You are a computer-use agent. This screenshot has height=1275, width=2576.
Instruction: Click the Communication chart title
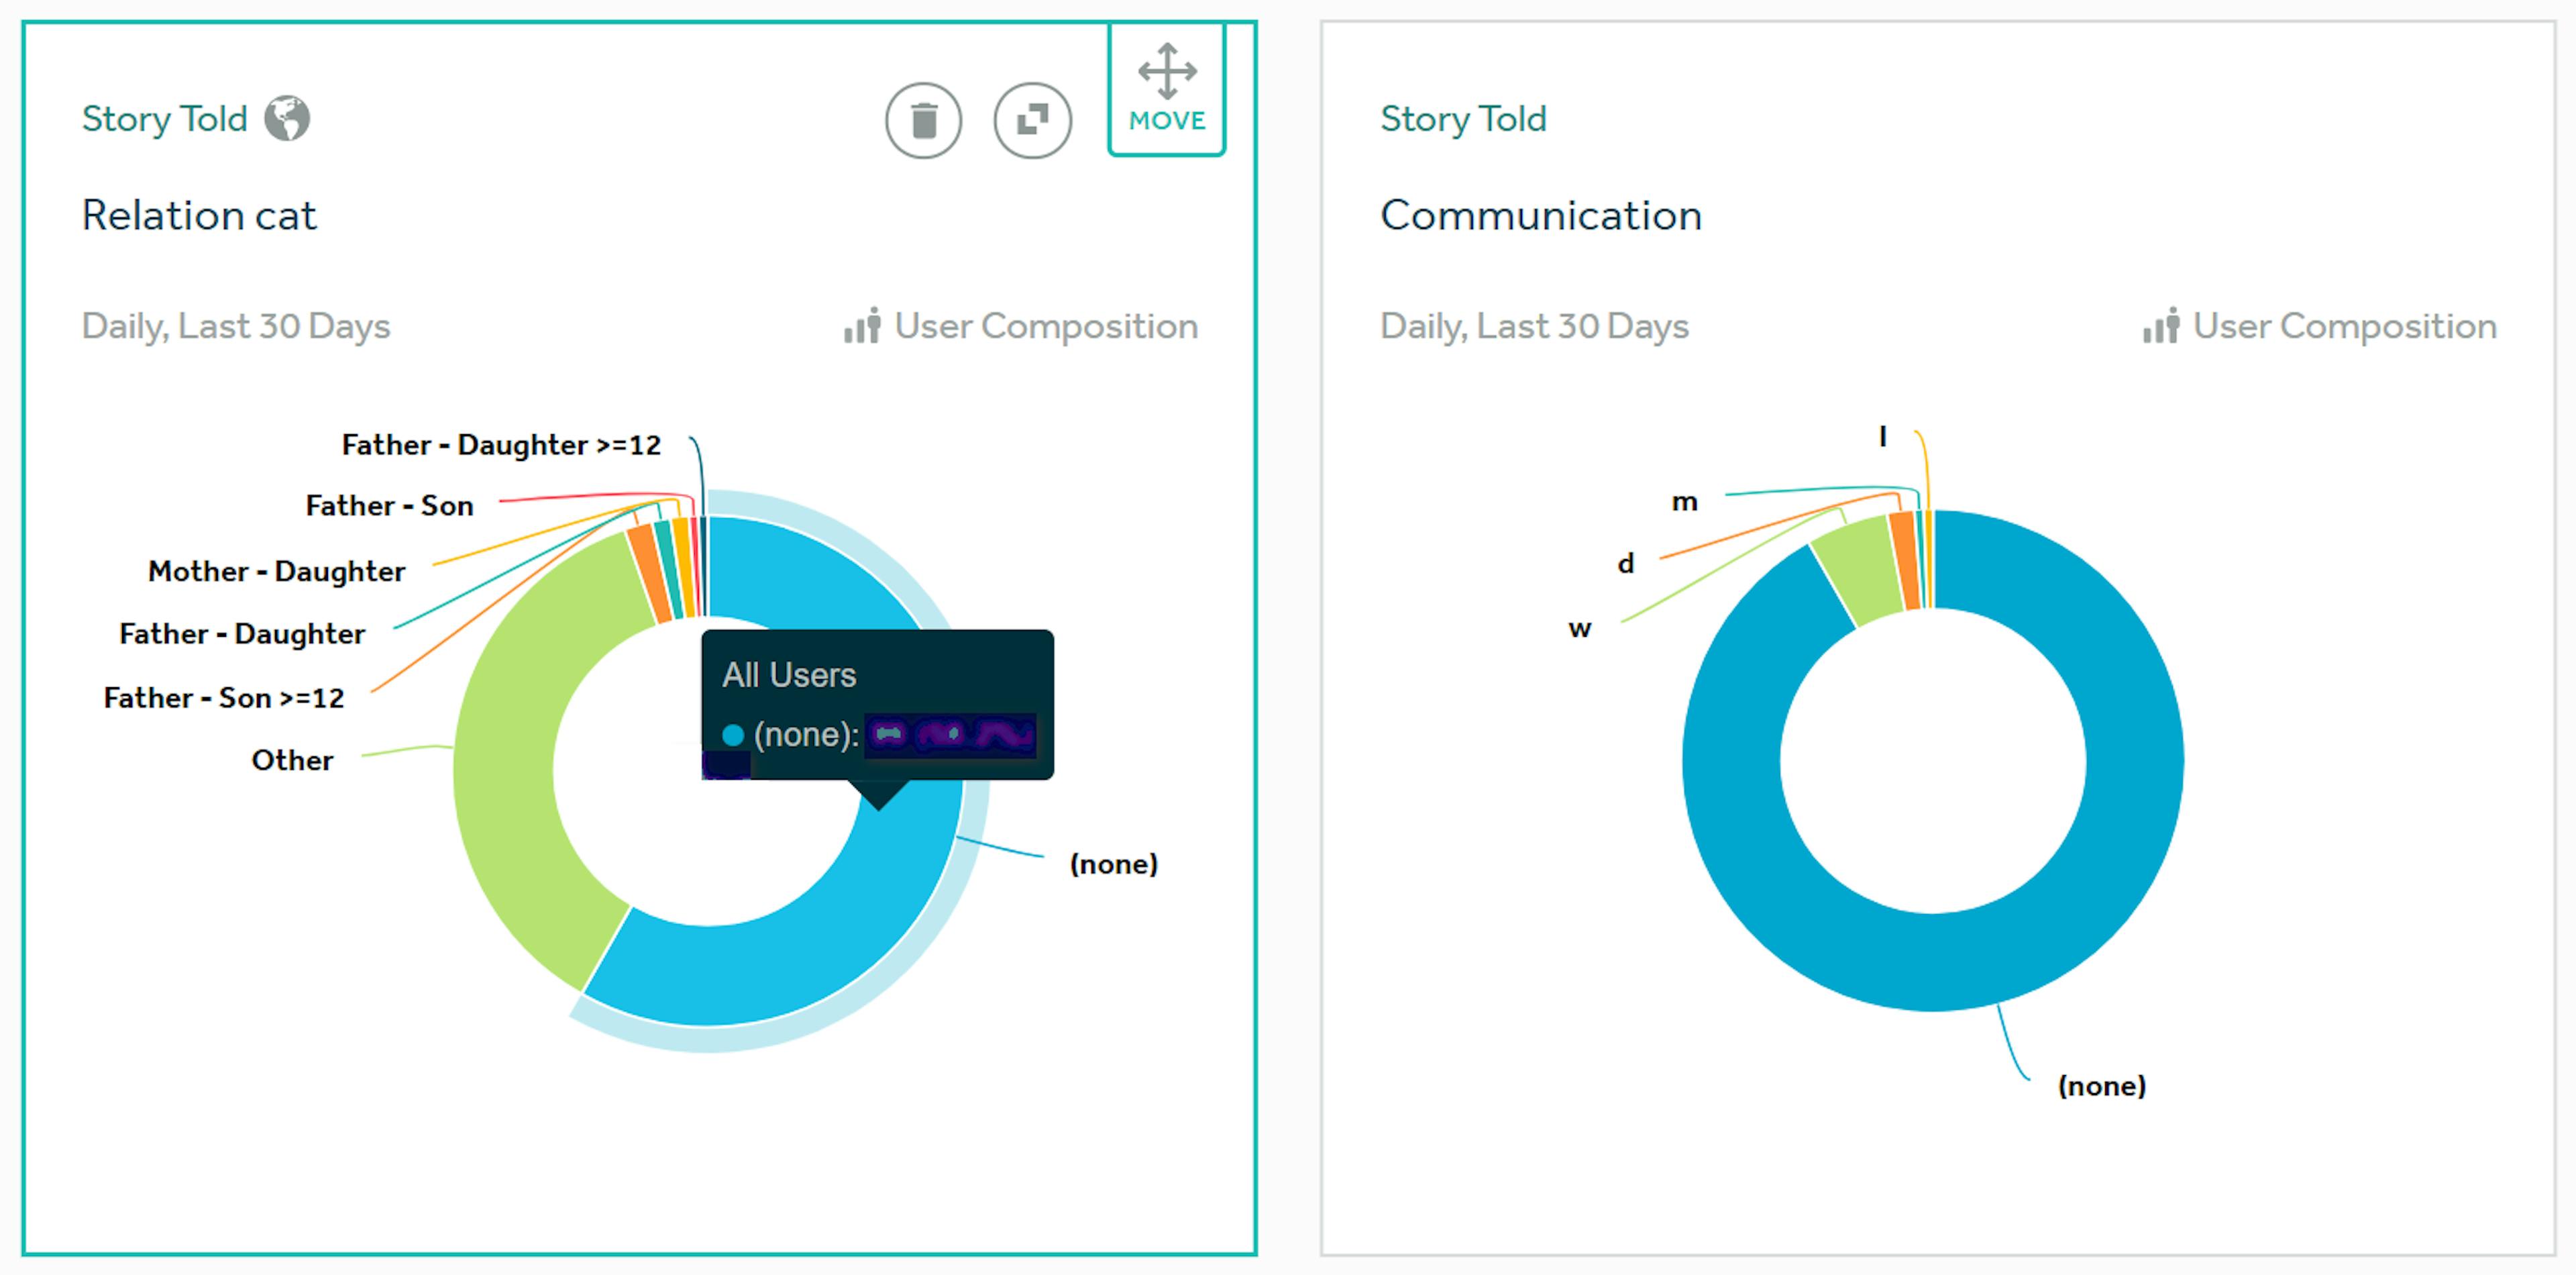click(x=1541, y=215)
